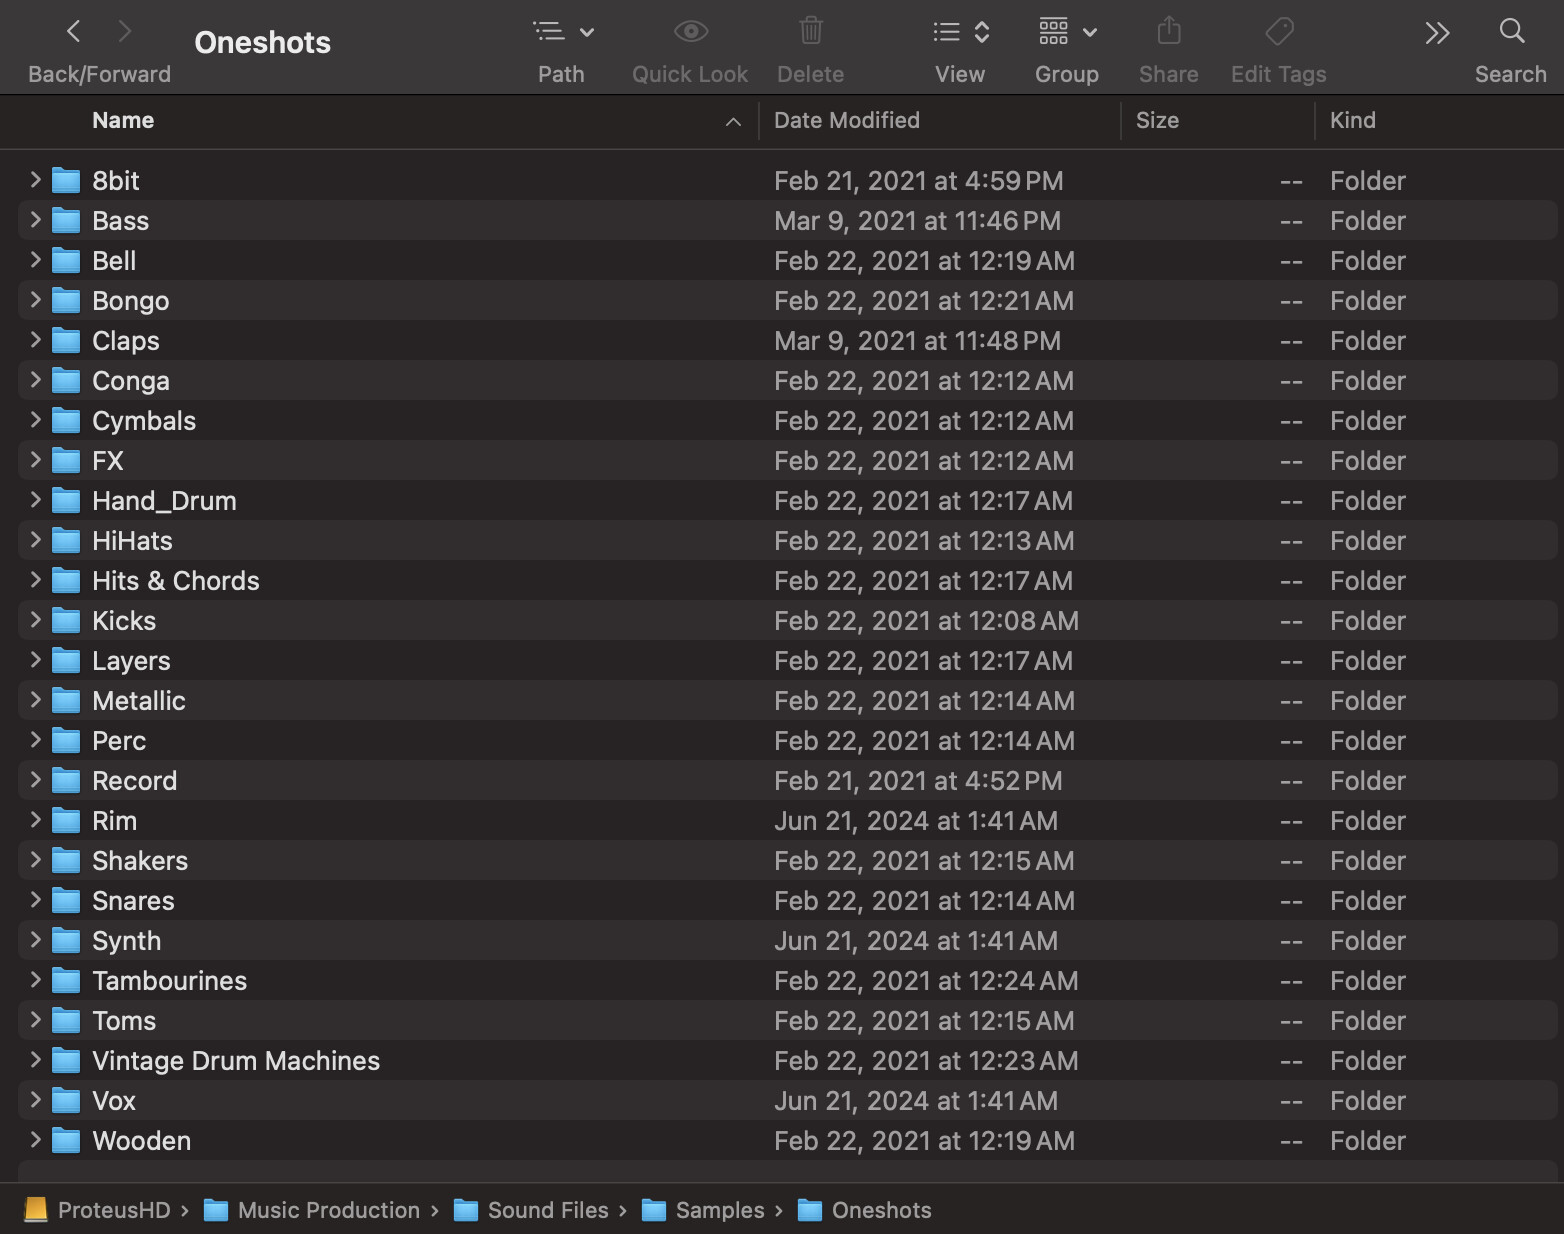Viewport: 1564px width, 1234px height.
Task: Select the Synth folder icon
Action: 66,941
